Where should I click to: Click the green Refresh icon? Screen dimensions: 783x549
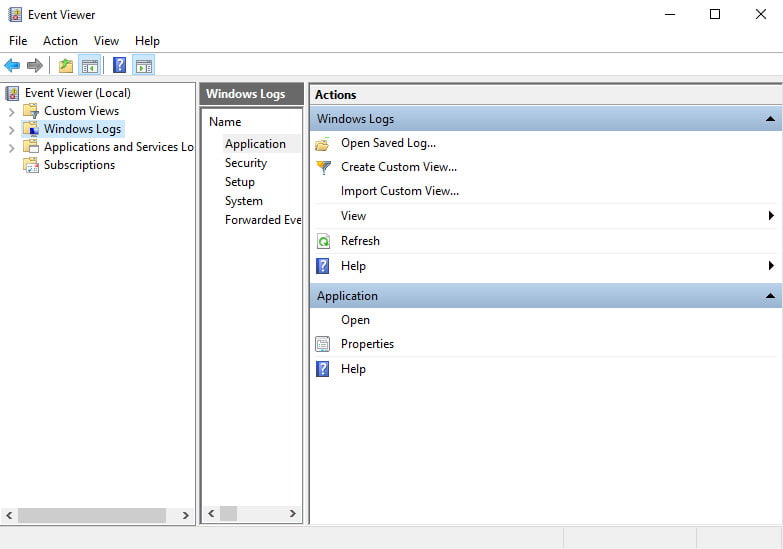point(323,241)
